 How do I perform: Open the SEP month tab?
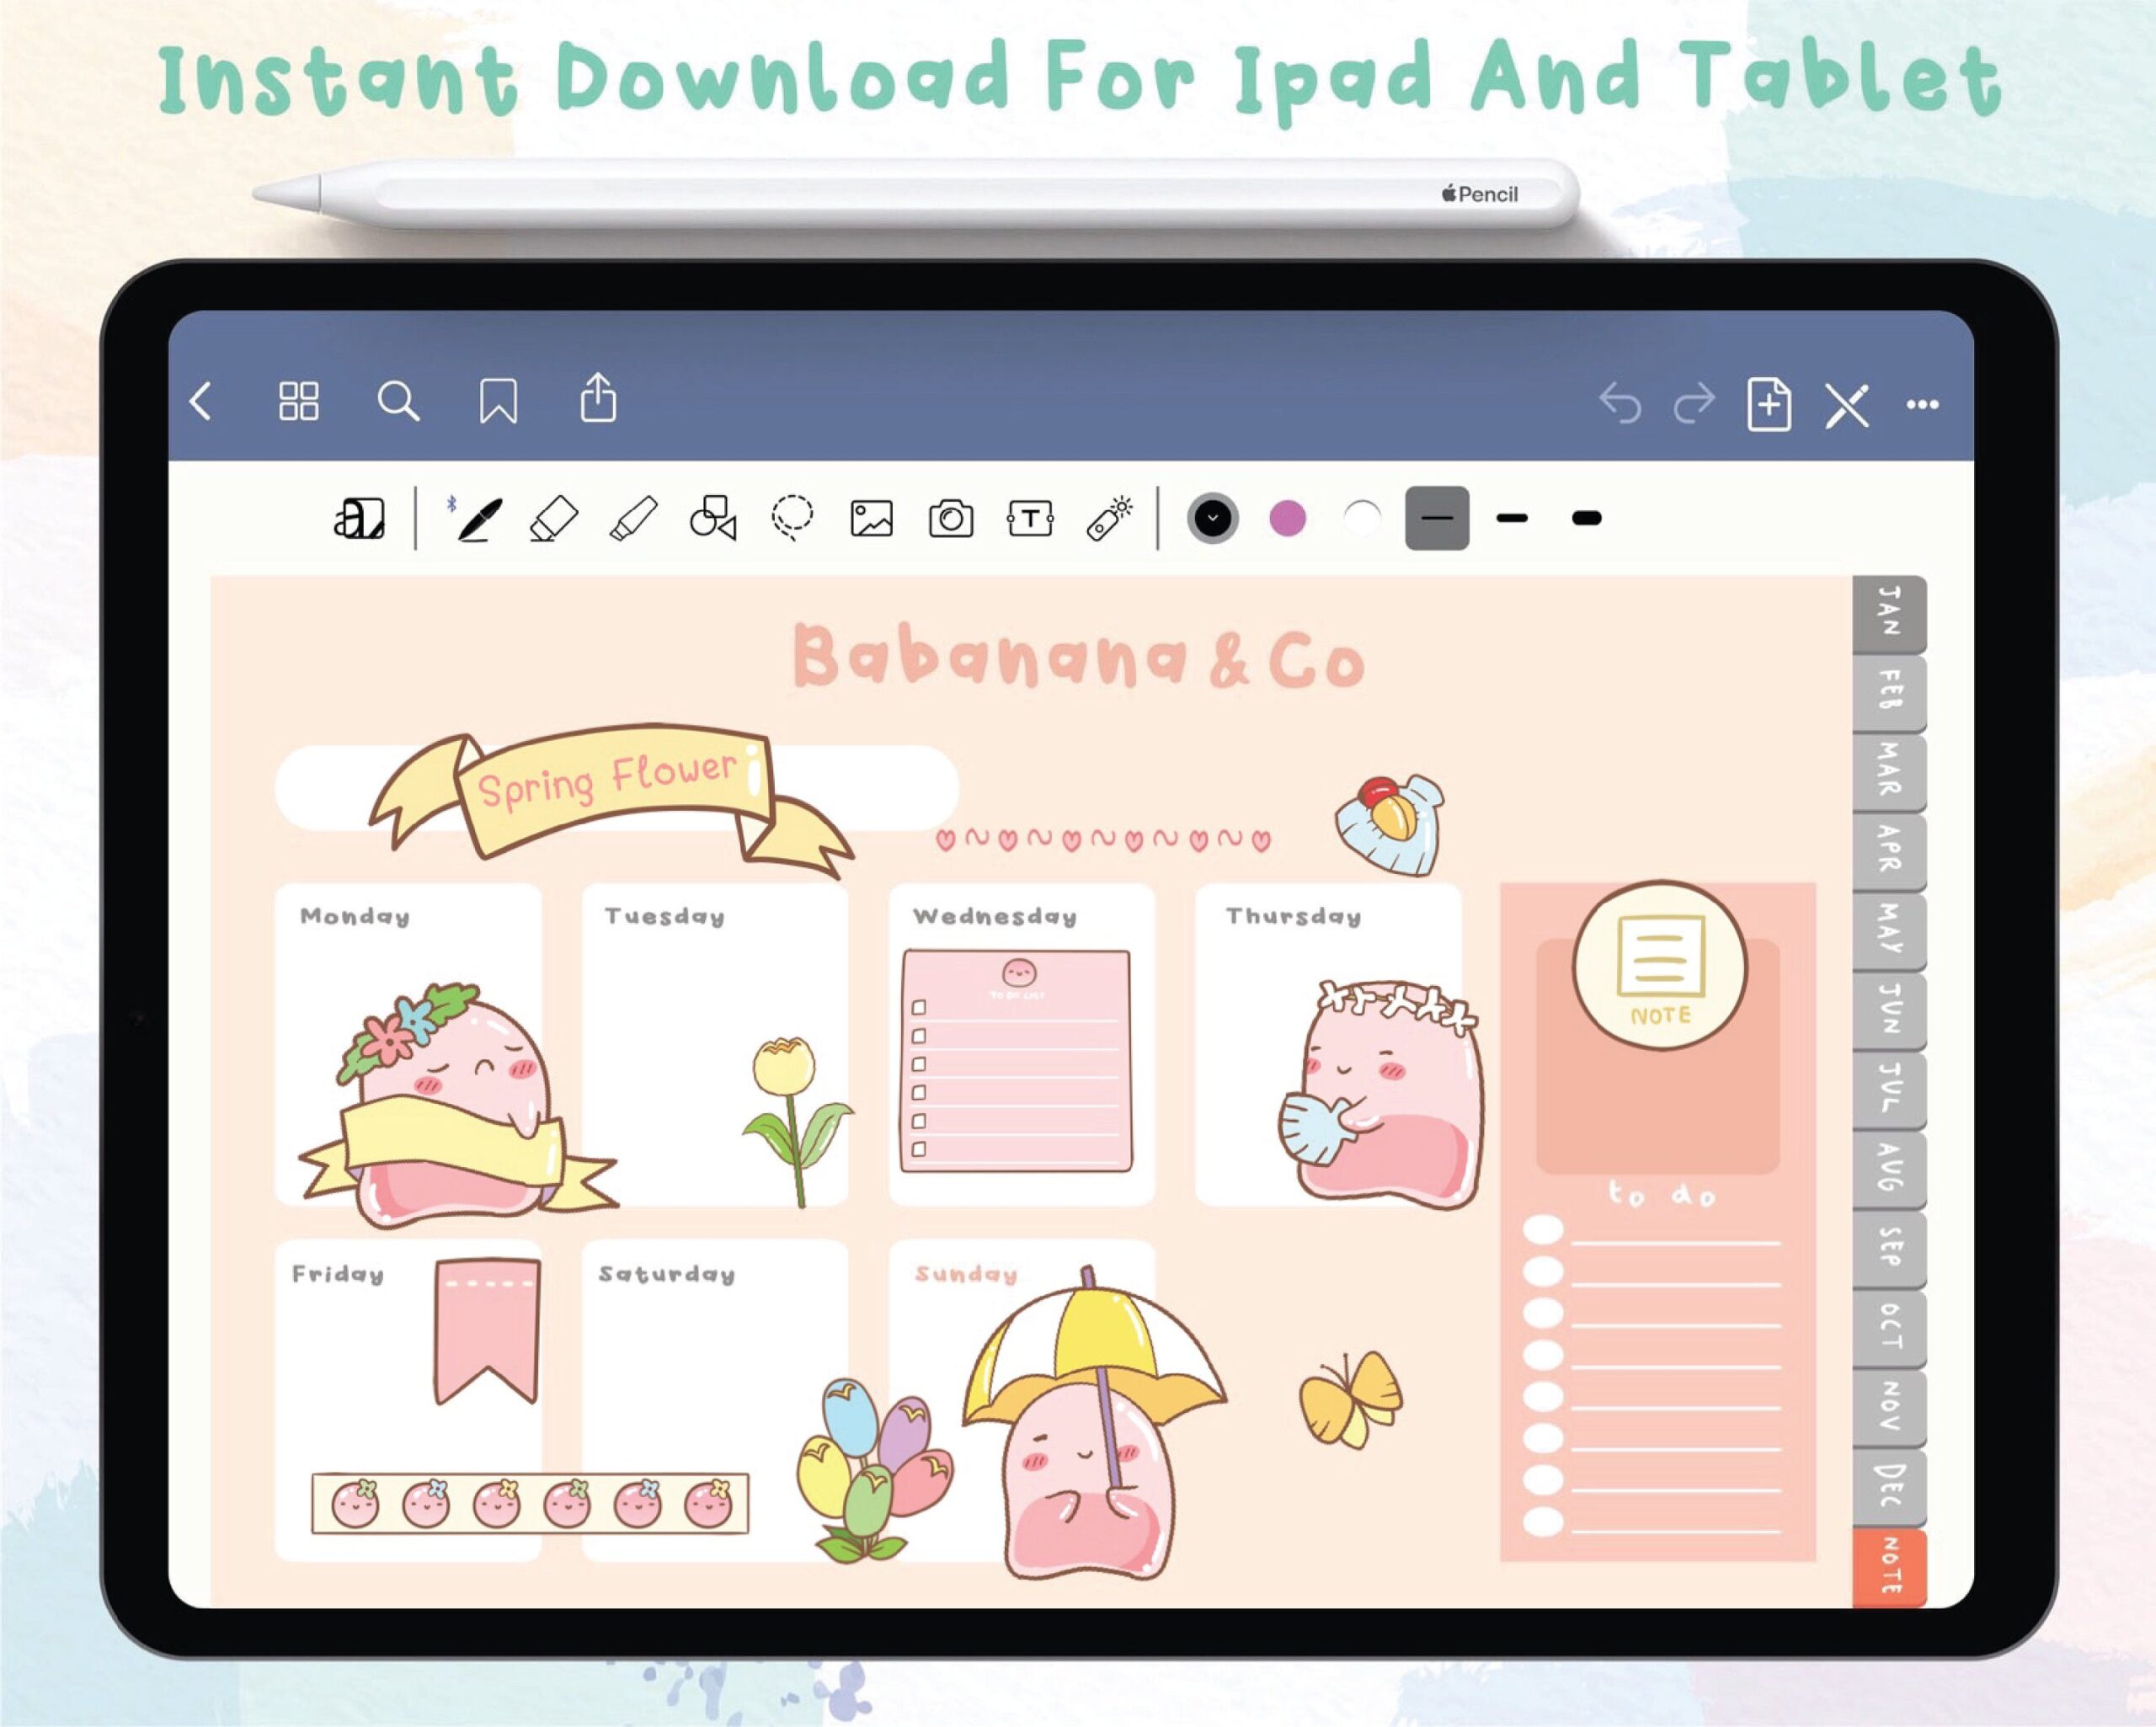click(x=1889, y=1250)
